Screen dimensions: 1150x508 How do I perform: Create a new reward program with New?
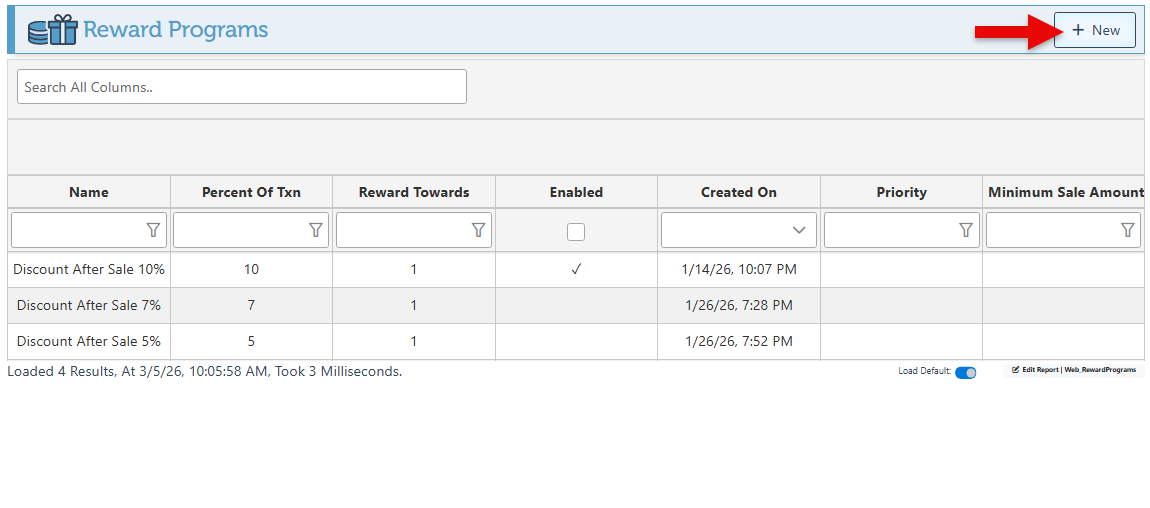tap(1095, 30)
